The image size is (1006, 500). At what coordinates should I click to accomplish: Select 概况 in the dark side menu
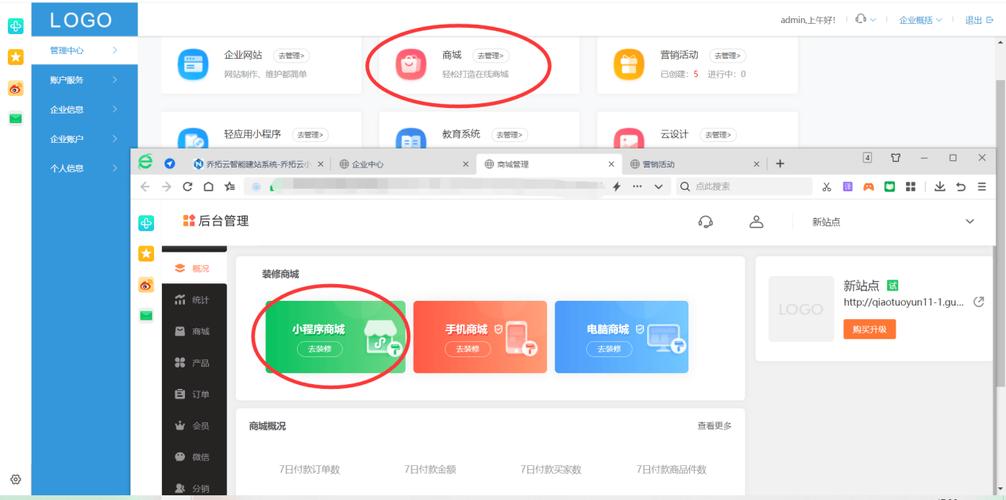tap(194, 268)
